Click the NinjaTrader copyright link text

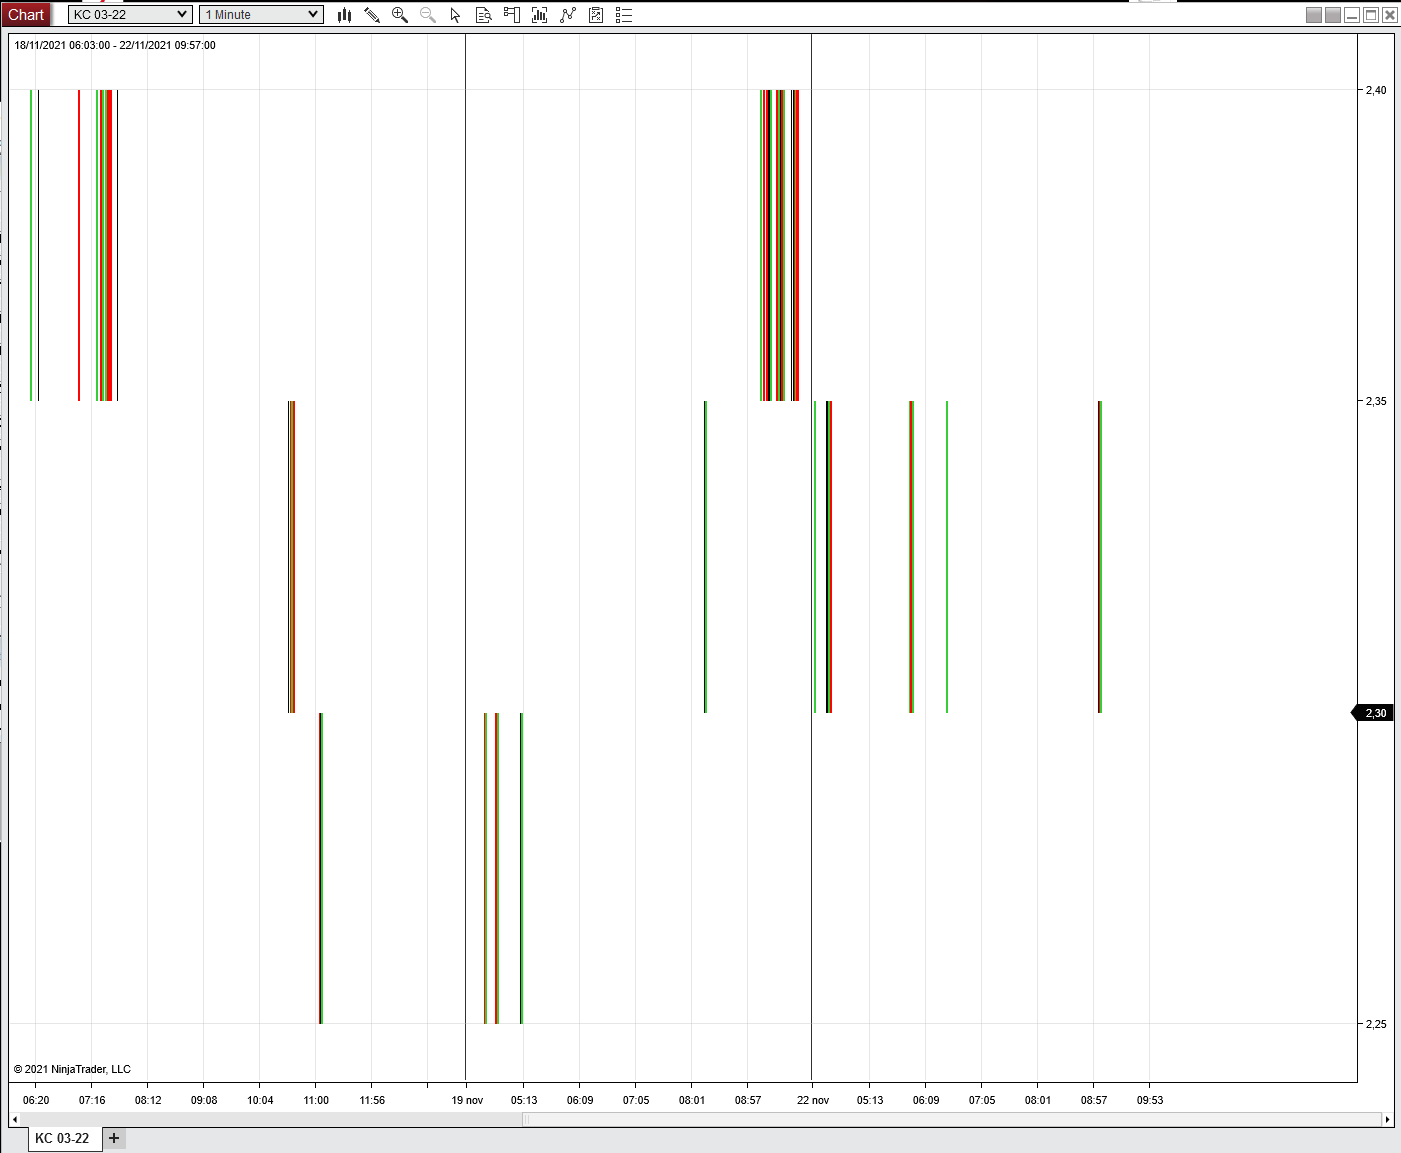[72, 1068]
